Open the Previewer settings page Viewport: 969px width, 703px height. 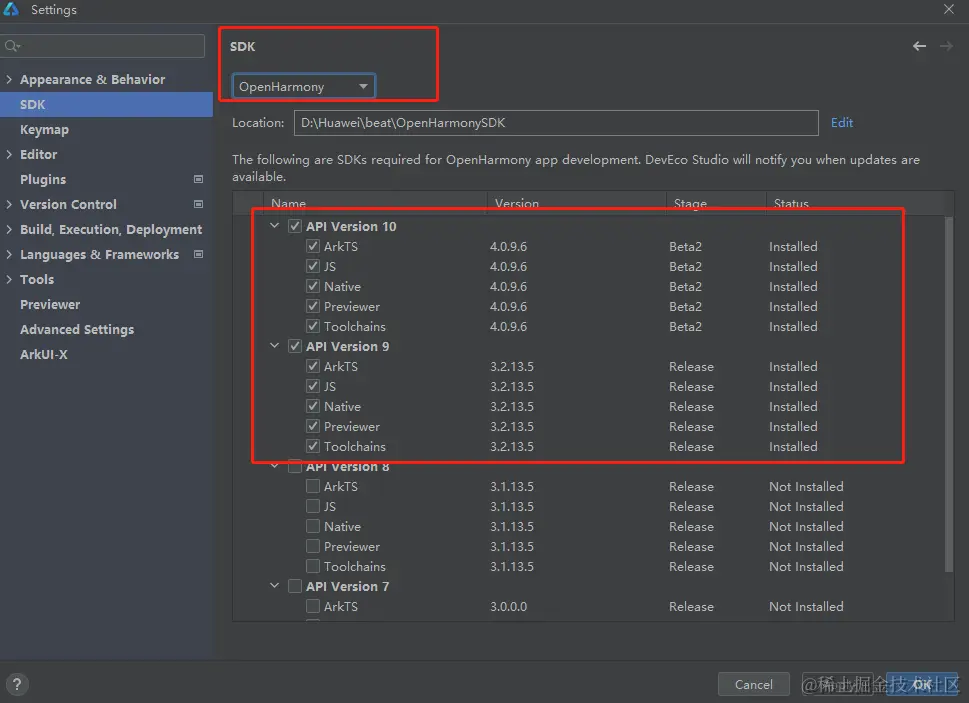[50, 305]
